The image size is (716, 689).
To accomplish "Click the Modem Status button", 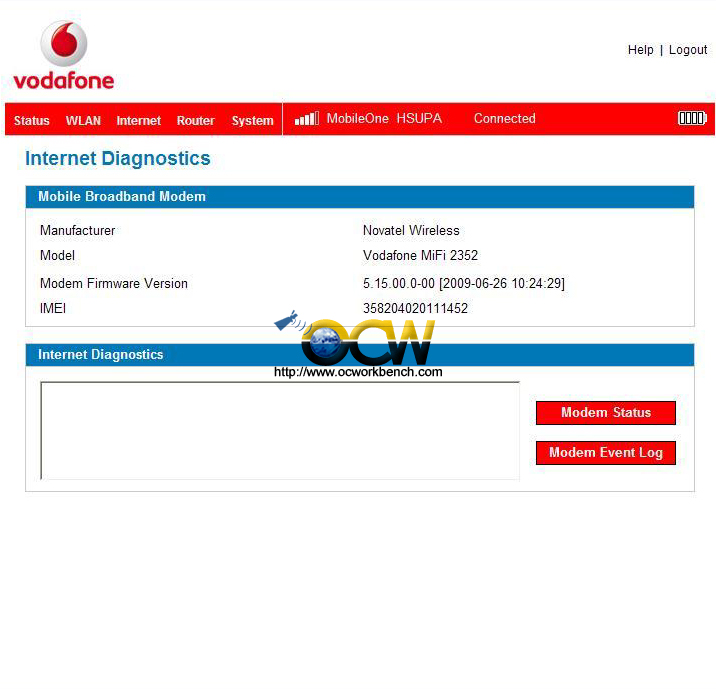I will coord(605,413).
